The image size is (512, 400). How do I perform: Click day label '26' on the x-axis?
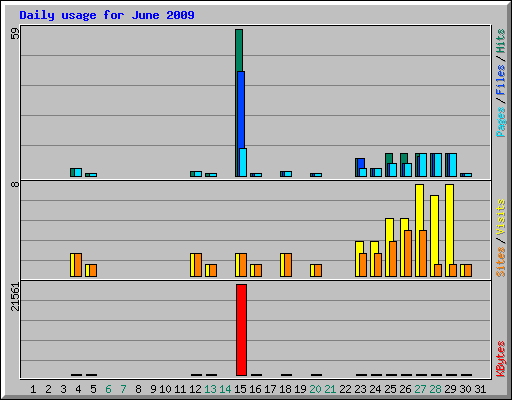405,389
